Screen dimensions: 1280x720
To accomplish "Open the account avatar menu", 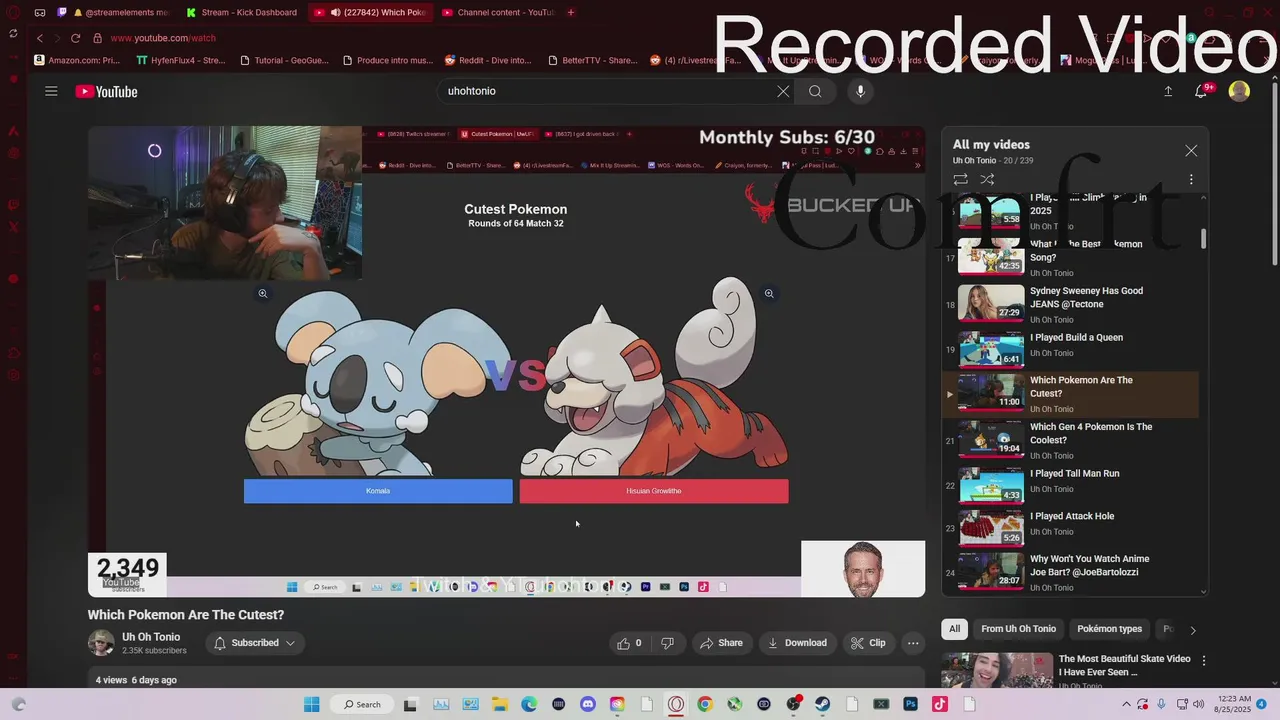I will pos(1239,91).
